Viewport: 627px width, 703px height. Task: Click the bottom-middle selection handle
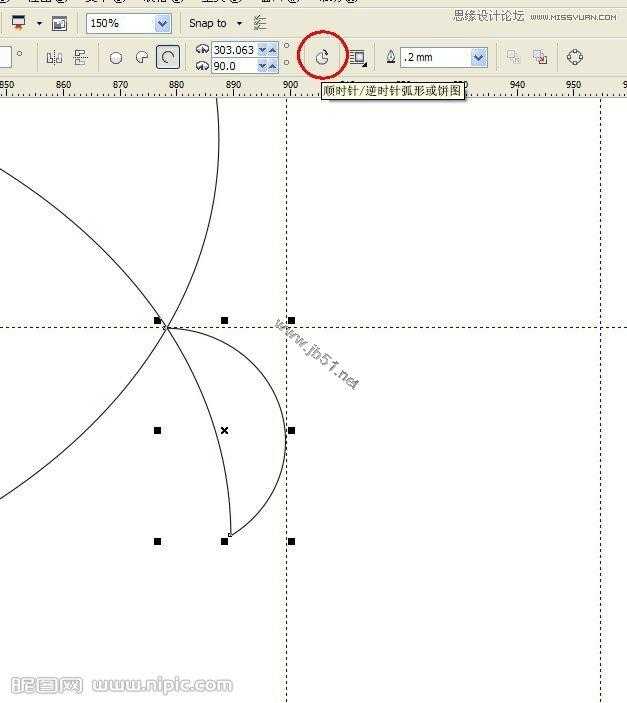[224, 542]
